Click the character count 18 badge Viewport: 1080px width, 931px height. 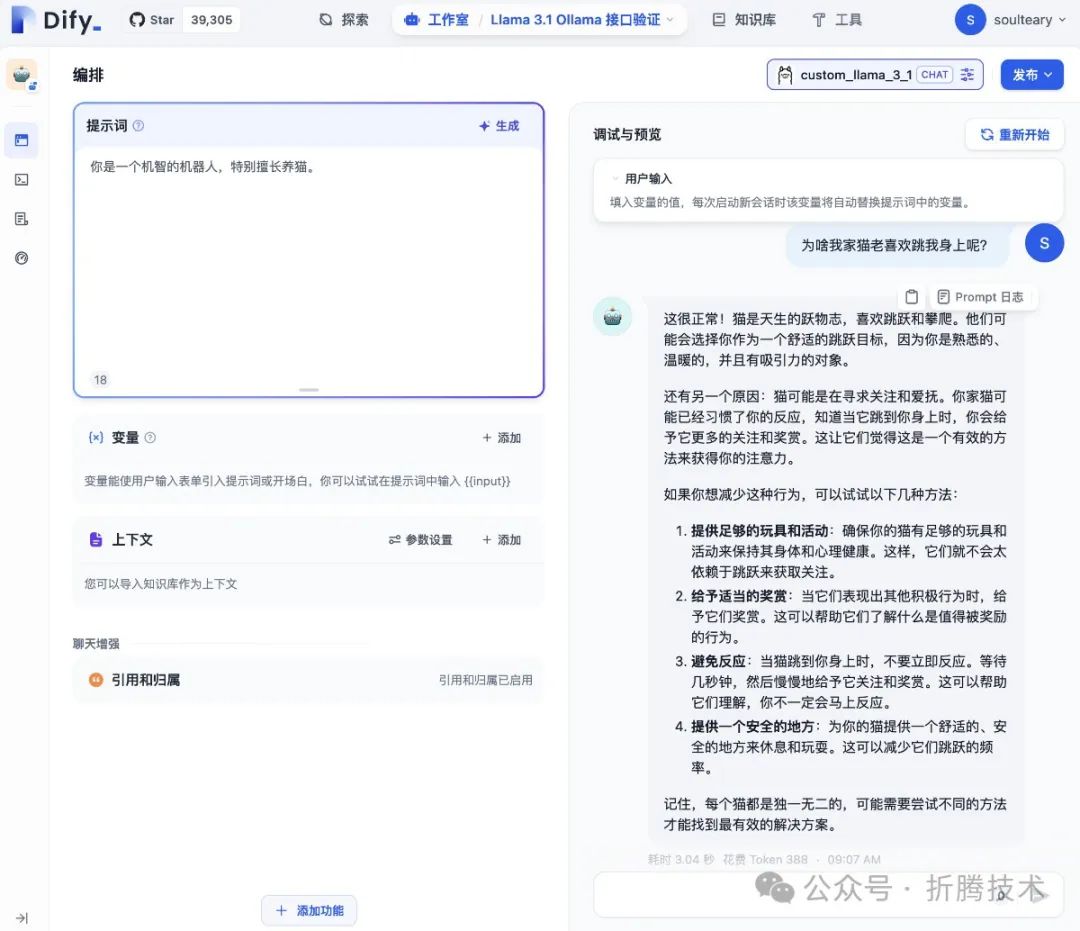[x=101, y=379]
